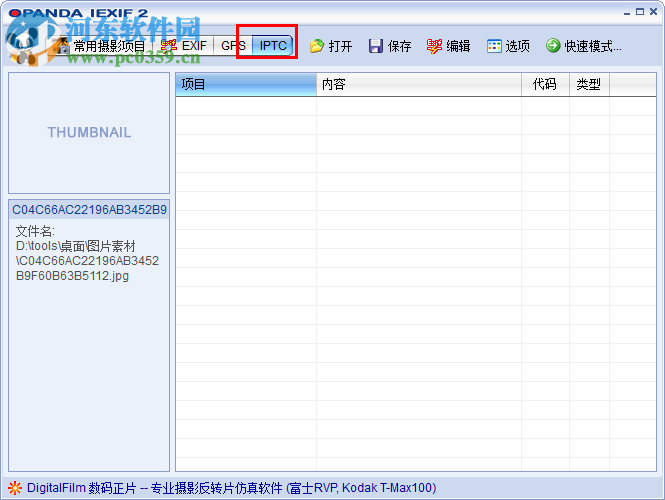Click the EXIF tab icon
This screenshot has height=500, width=665.
point(168,45)
